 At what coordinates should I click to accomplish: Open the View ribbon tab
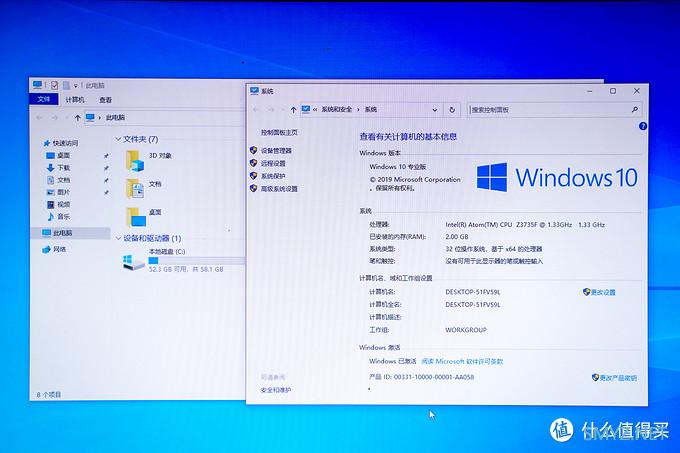[105, 100]
